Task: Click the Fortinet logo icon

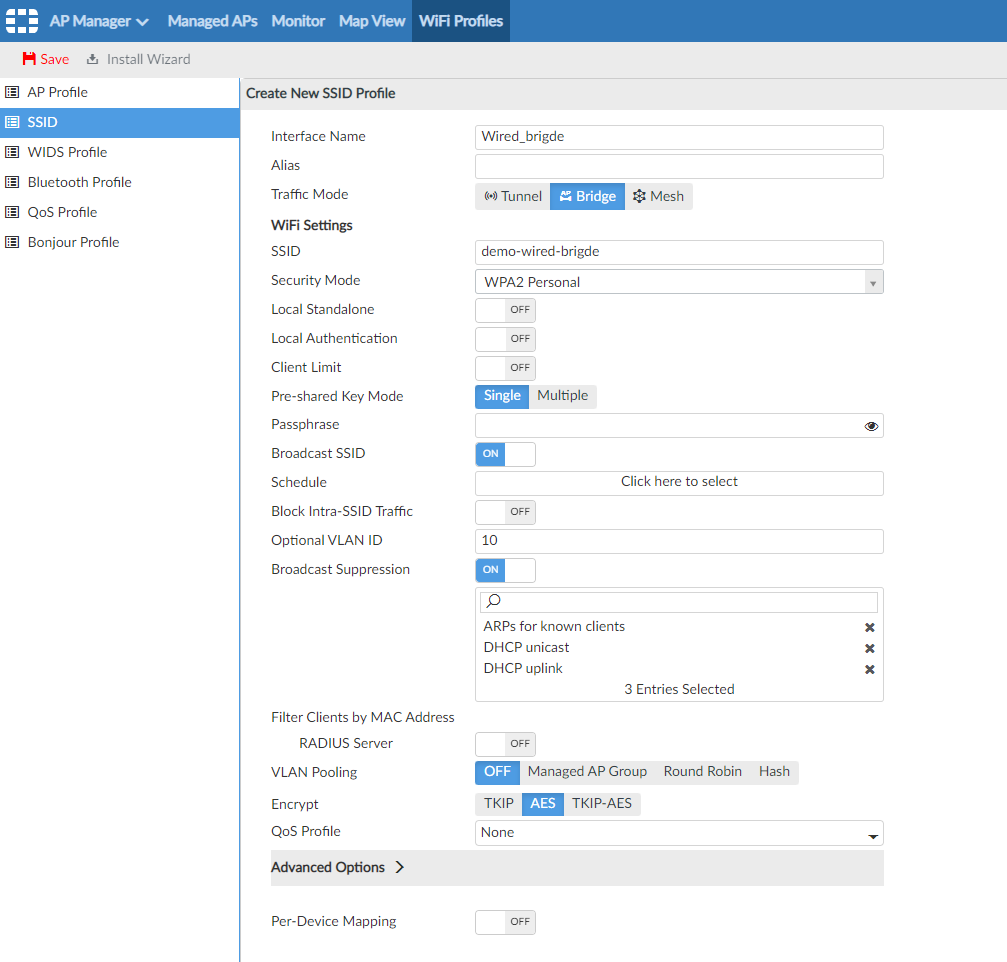Action: (x=22, y=21)
